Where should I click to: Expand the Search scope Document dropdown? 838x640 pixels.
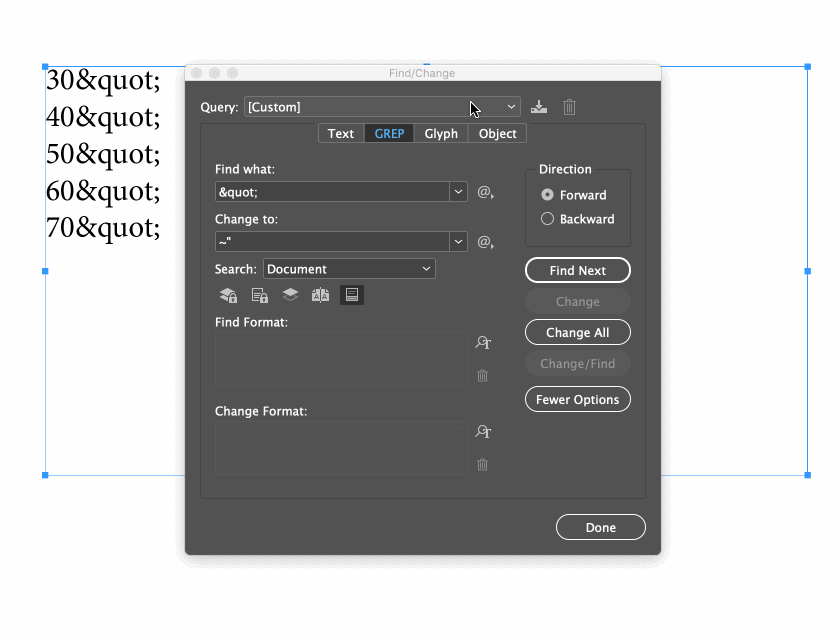[426, 268]
